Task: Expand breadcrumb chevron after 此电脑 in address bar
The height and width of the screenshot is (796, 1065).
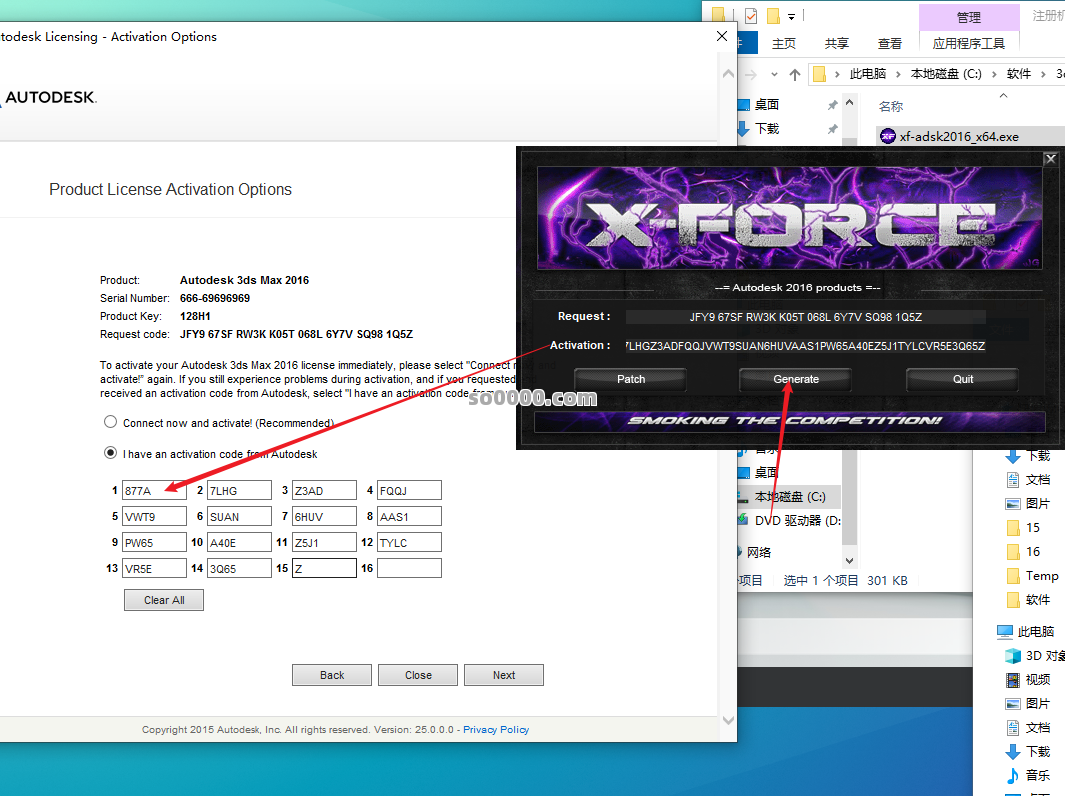Action: [x=898, y=74]
